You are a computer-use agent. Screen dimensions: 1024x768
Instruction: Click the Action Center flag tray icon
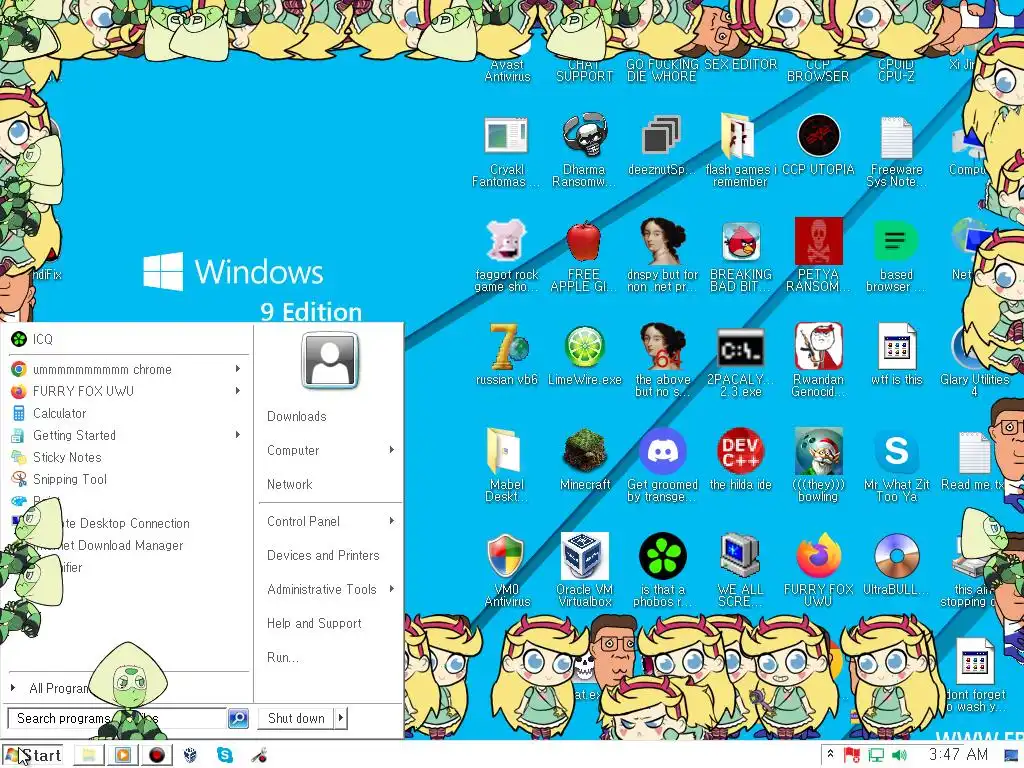pos(851,755)
